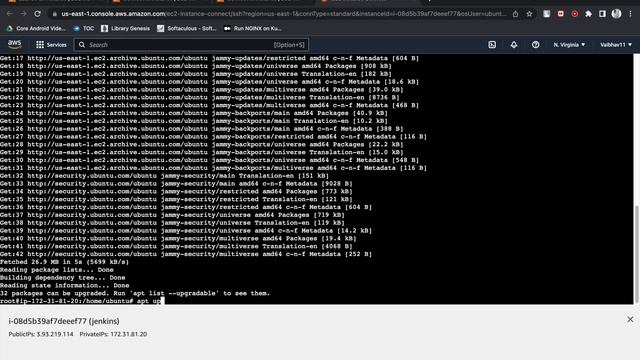640x360 pixels.
Task: Toggle the browser side panel icon
Action: point(602,14)
